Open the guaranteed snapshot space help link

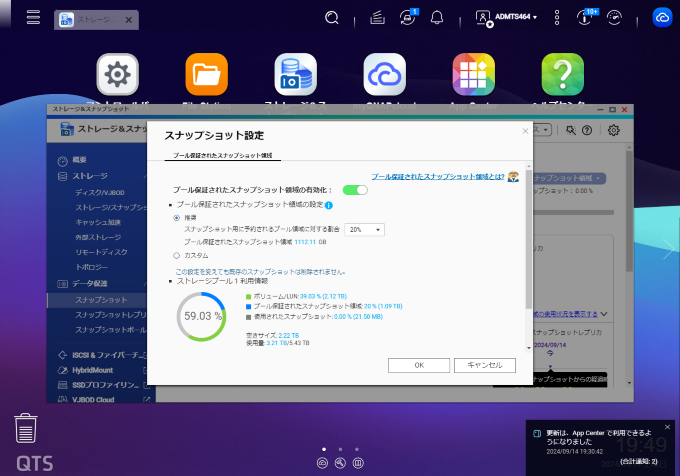(x=438, y=176)
